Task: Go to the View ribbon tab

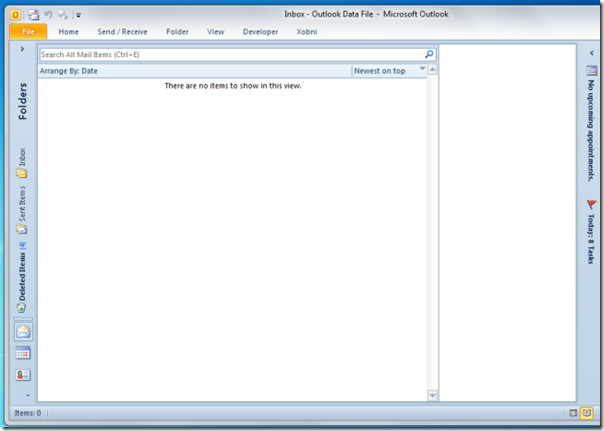Action: (x=215, y=32)
